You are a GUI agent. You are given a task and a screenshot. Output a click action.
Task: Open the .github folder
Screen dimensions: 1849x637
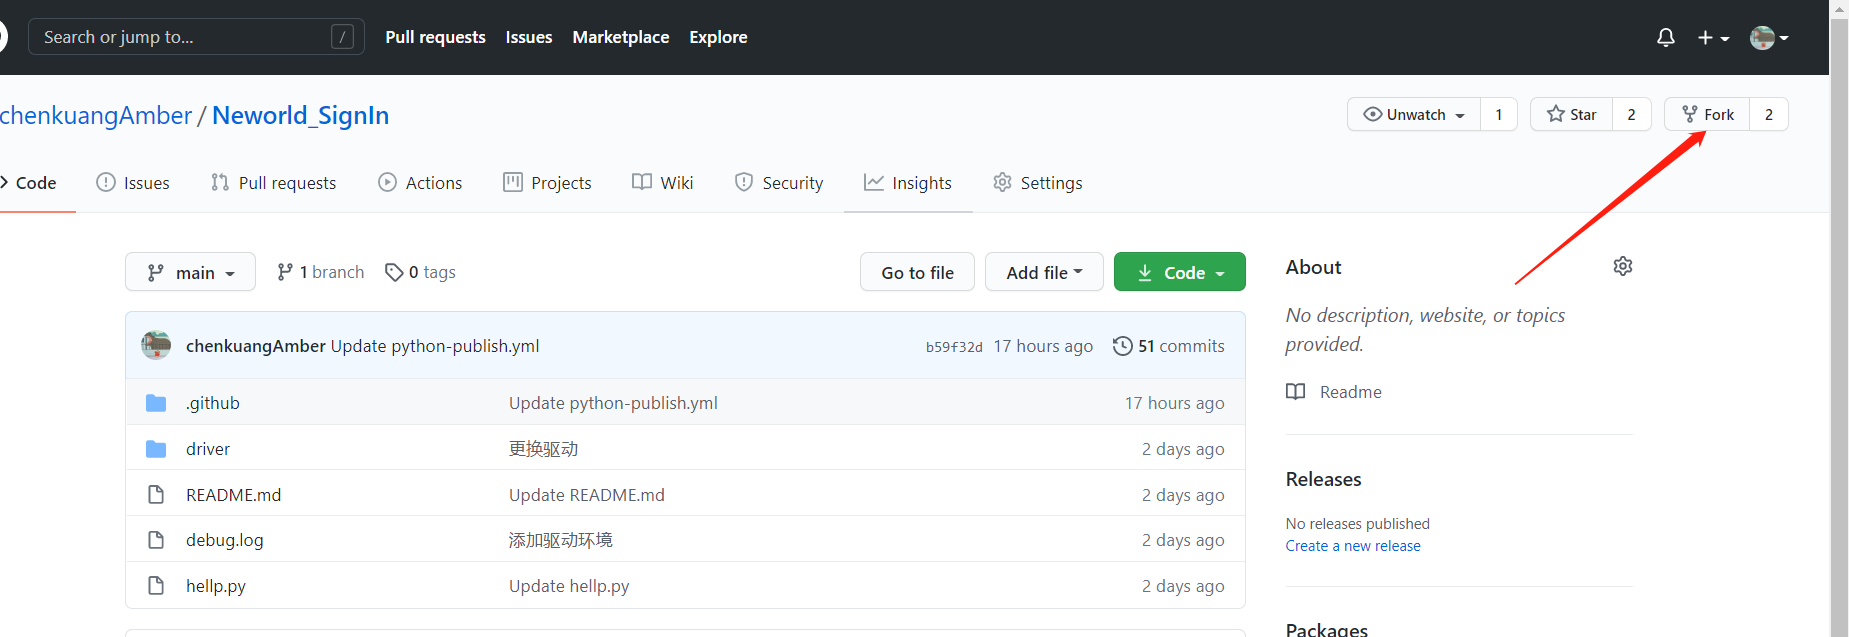click(x=213, y=403)
